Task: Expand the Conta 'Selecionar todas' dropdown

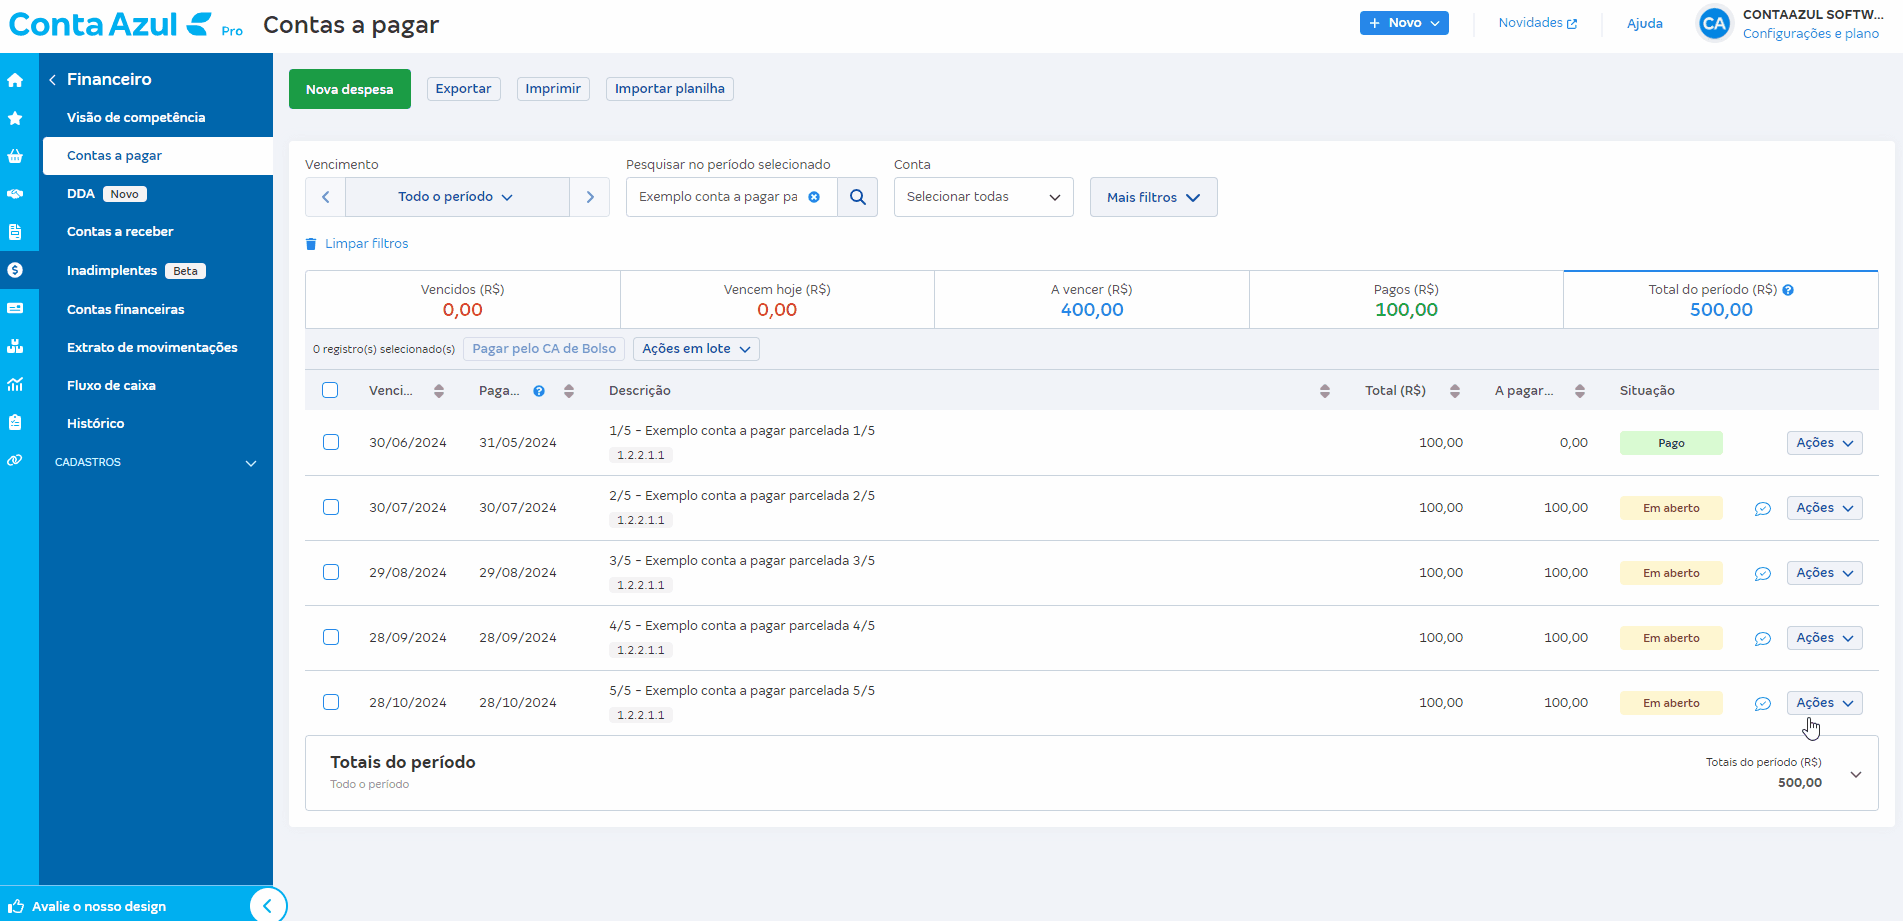Action: [983, 197]
